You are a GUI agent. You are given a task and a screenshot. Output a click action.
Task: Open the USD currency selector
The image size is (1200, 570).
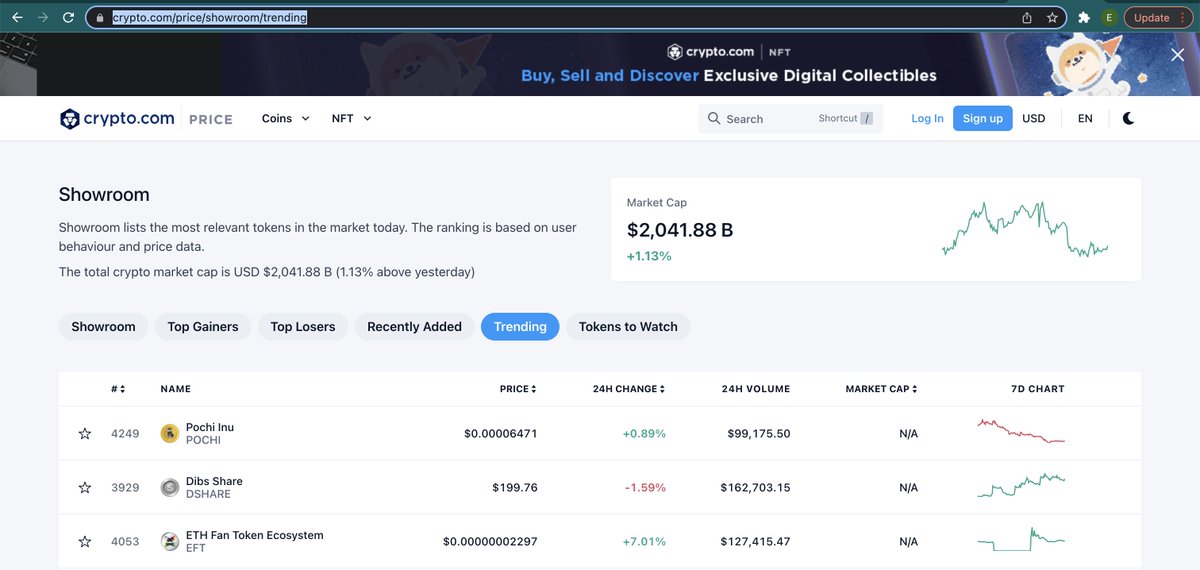point(1033,118)
